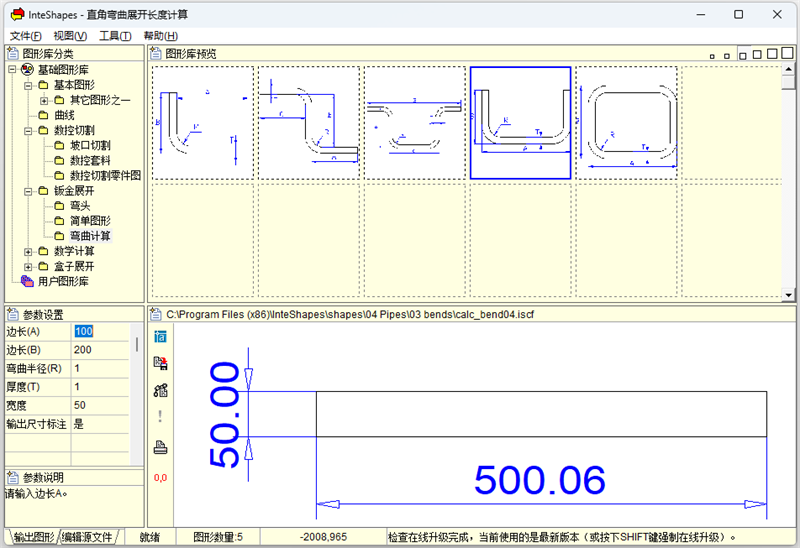
Task: Expand the 数学计算 folder node
Action: (28, 252)
